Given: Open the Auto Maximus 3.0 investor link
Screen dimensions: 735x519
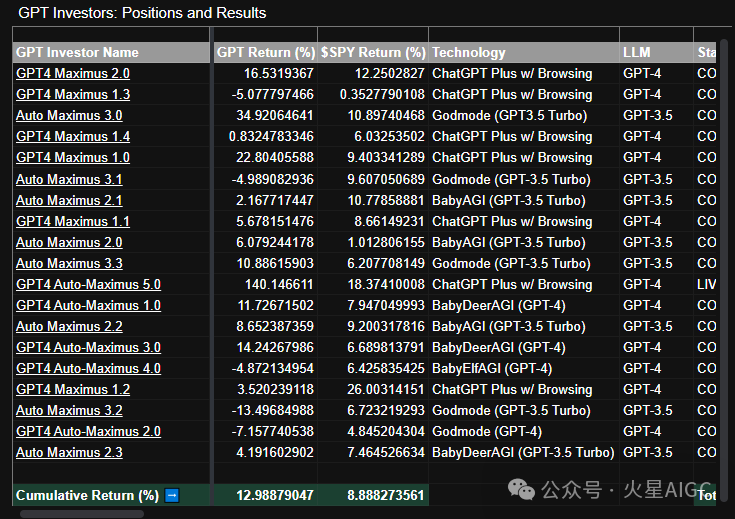Looking at the screenshot, I should click(x=69, y=115).
